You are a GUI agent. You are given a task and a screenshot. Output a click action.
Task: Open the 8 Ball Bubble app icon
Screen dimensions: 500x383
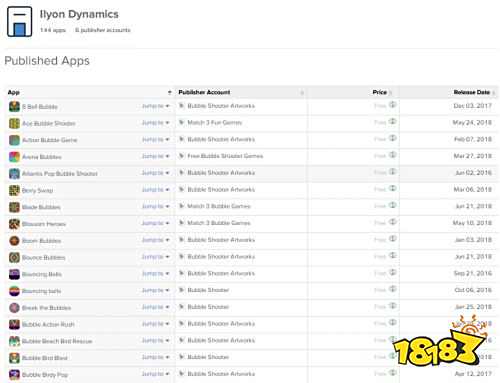[14, 106]
